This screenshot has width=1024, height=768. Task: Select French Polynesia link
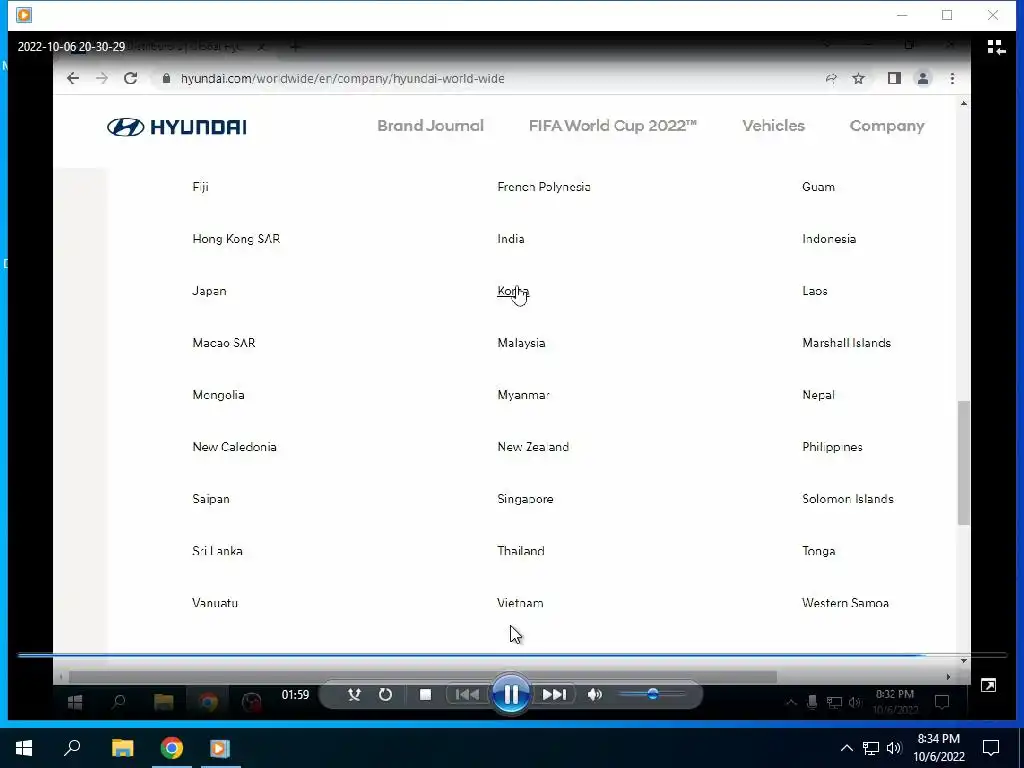point(544,187)
